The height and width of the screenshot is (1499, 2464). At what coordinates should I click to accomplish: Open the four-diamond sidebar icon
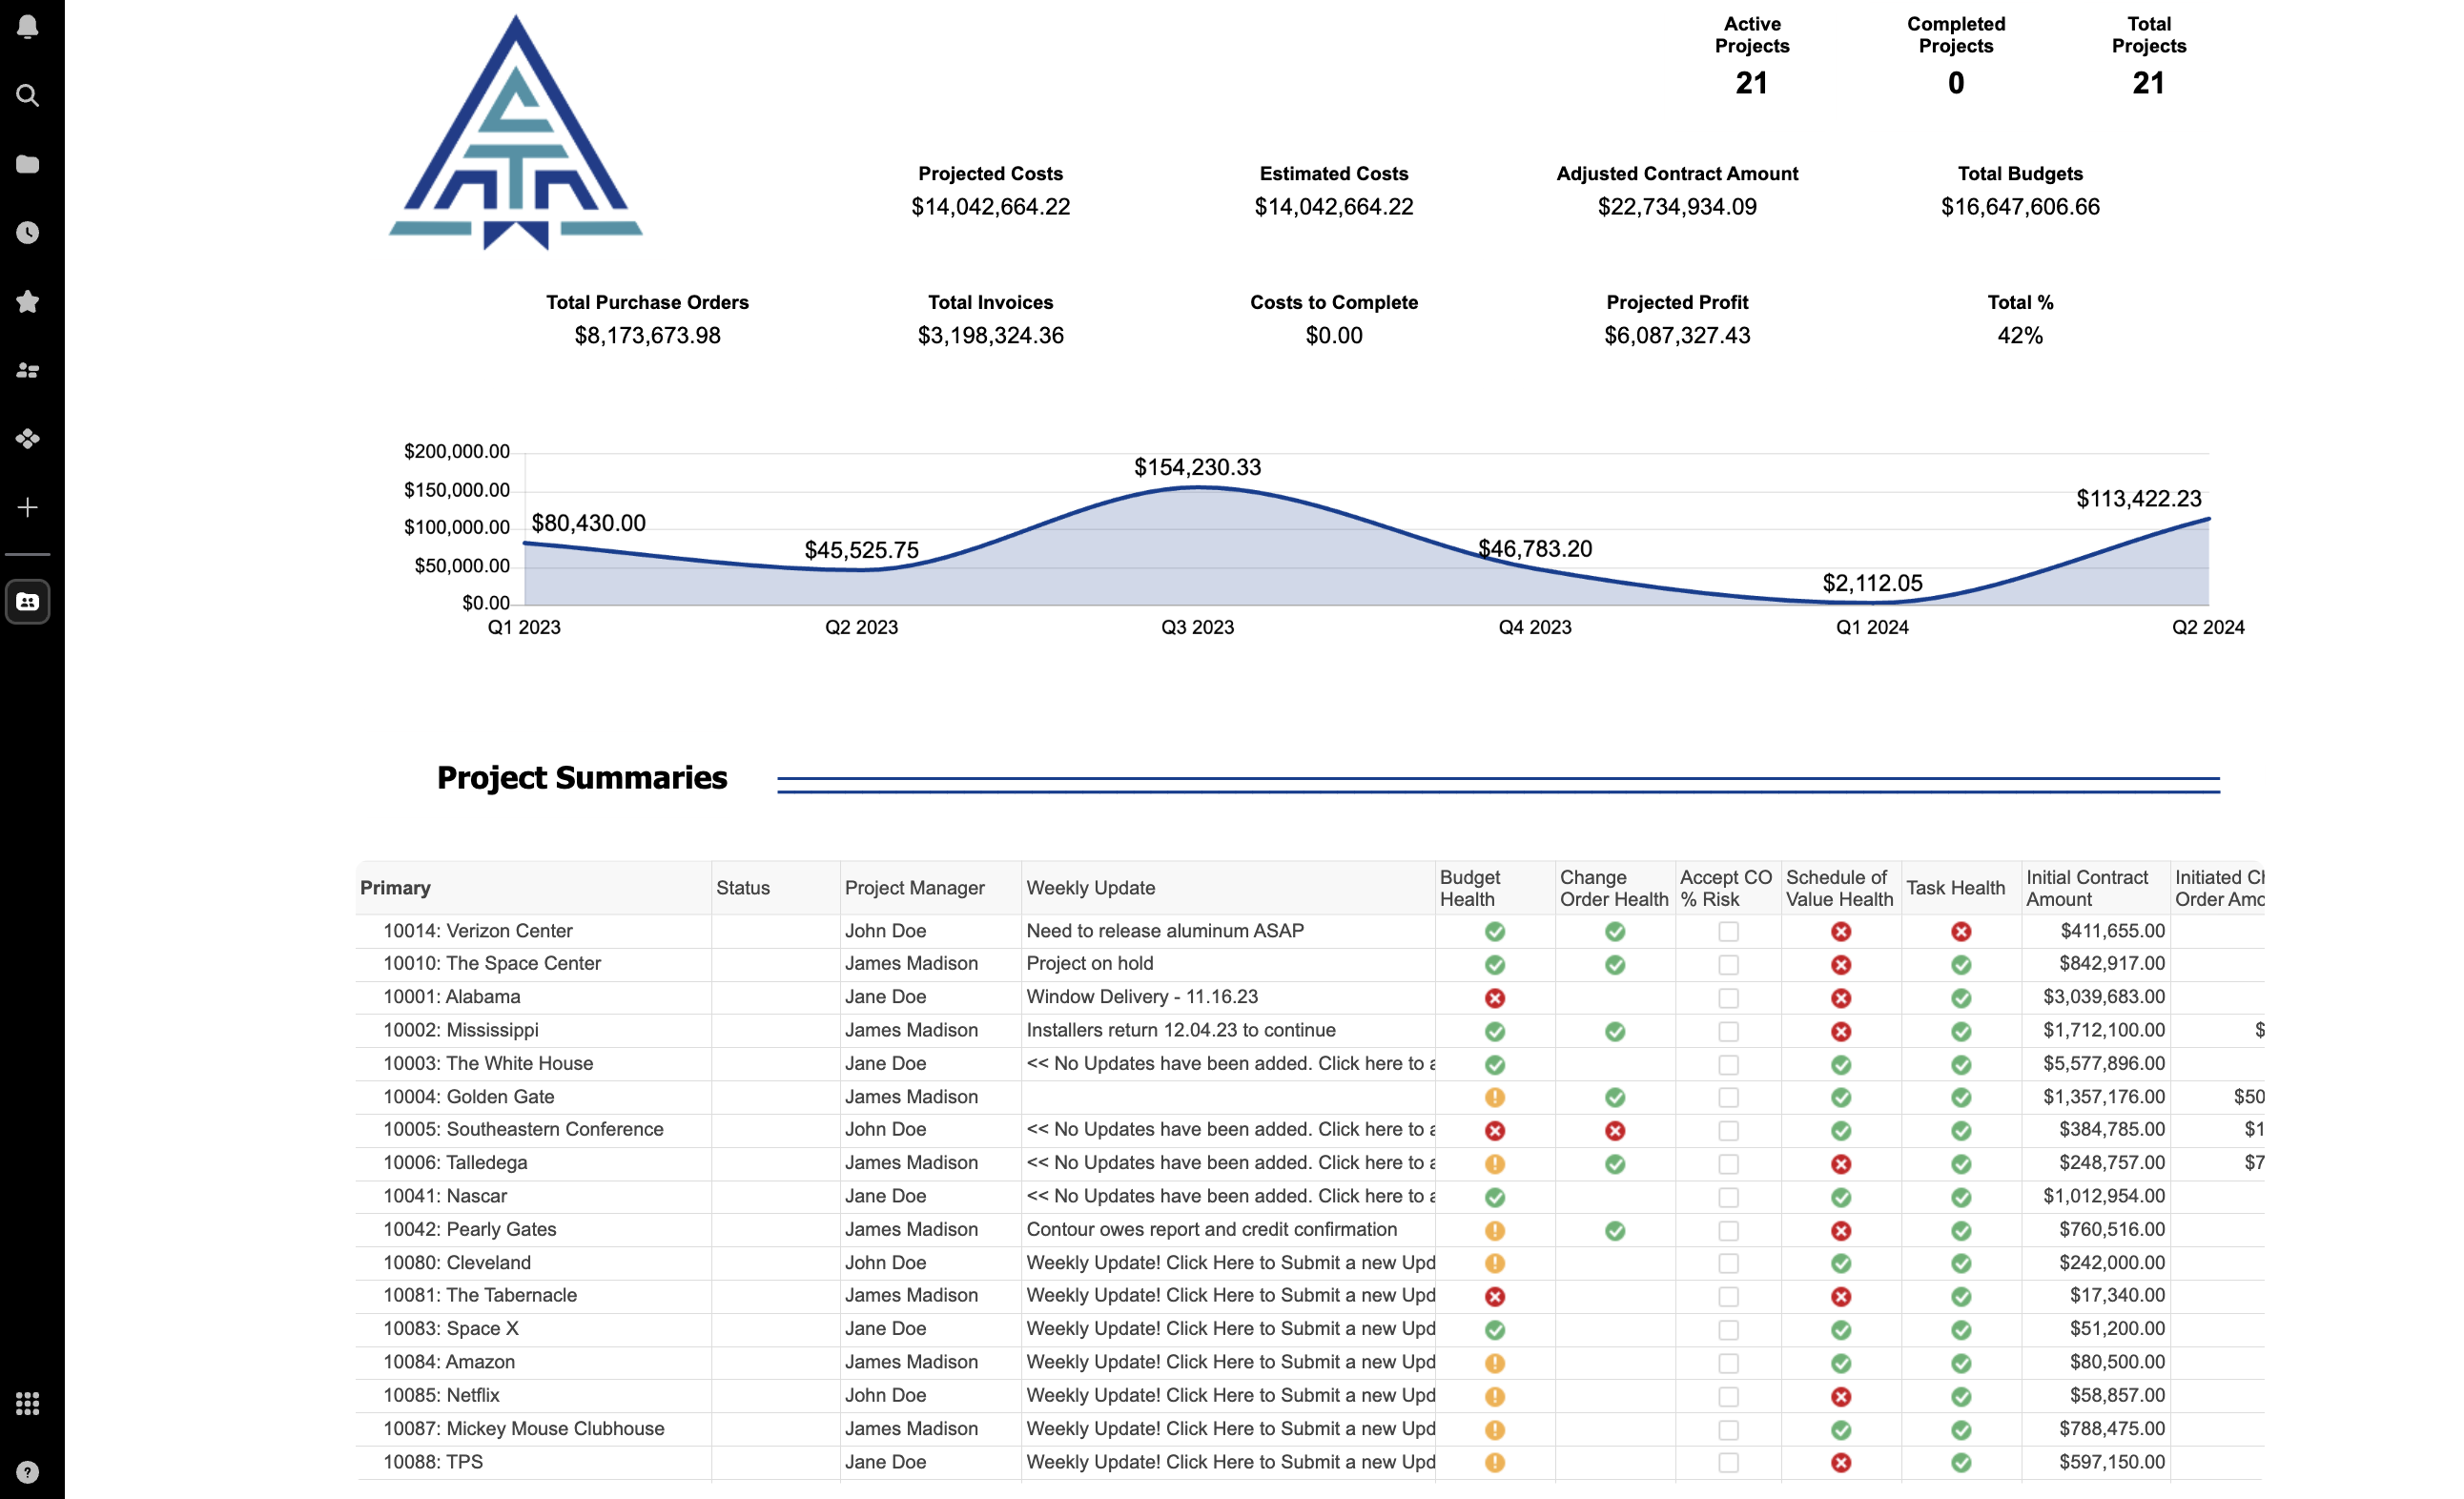28,439
